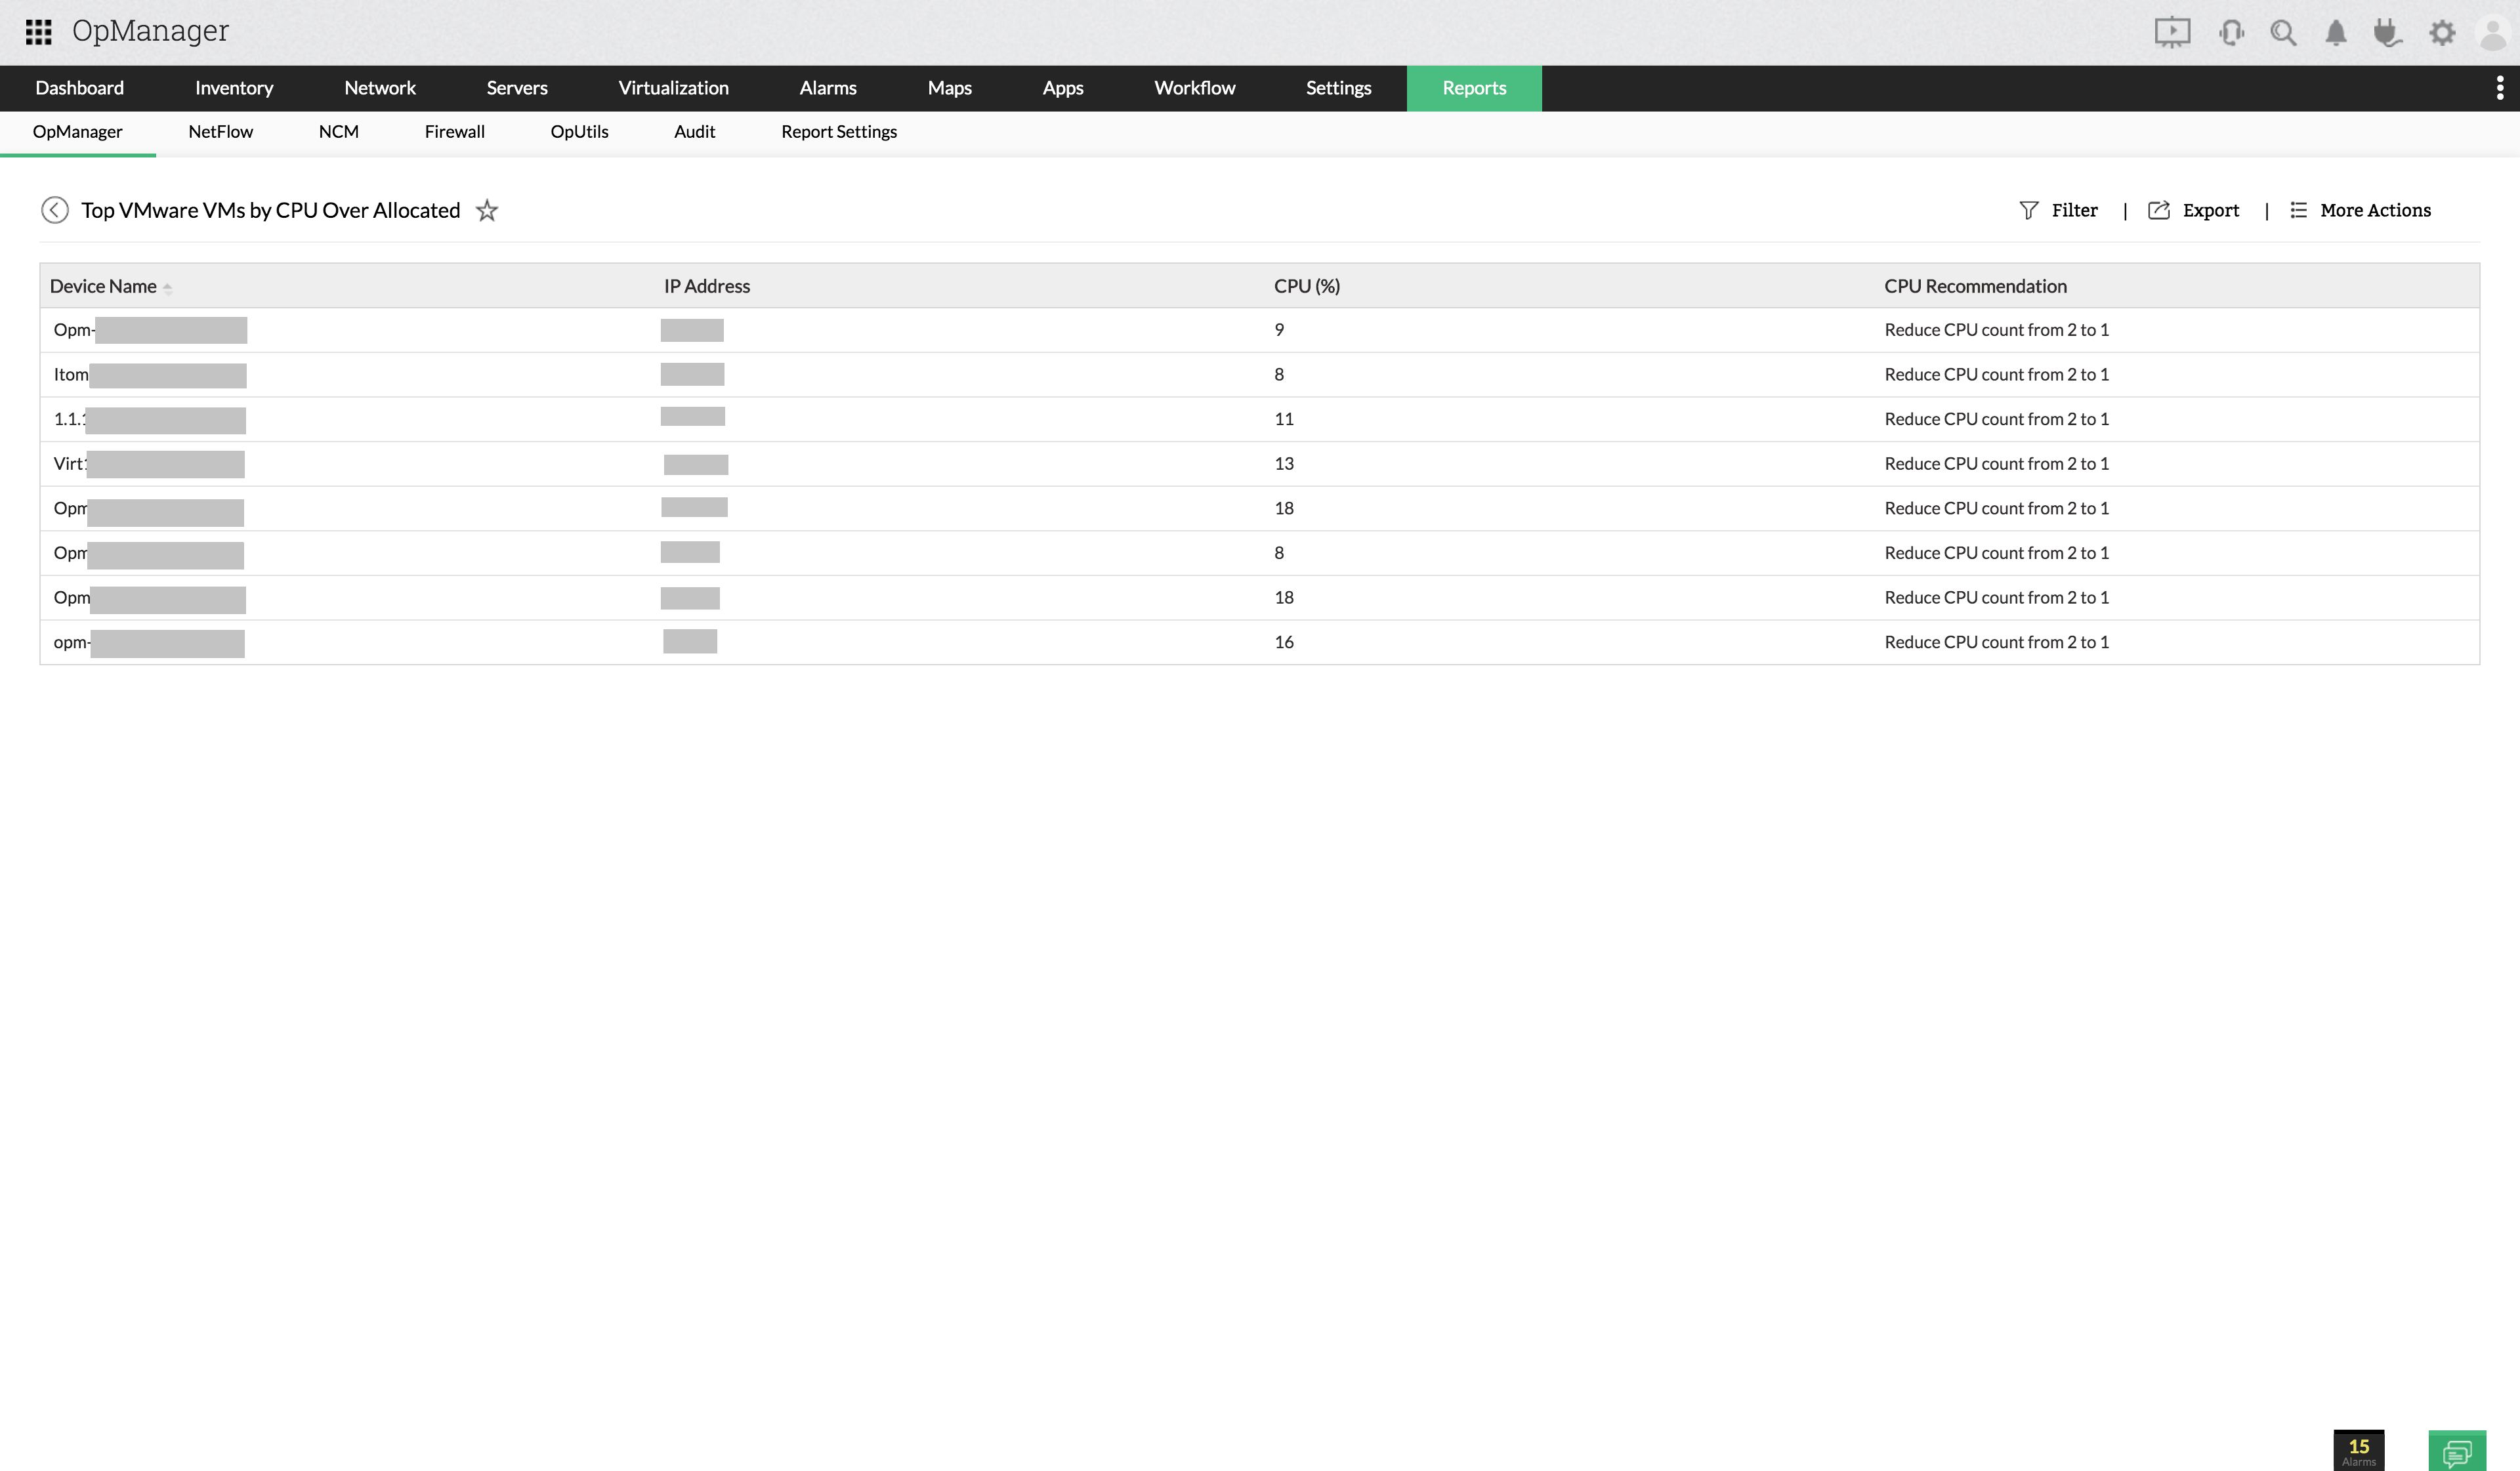
Task: Open the vertical three-dot overflow menu
Action: point(2499,88)
